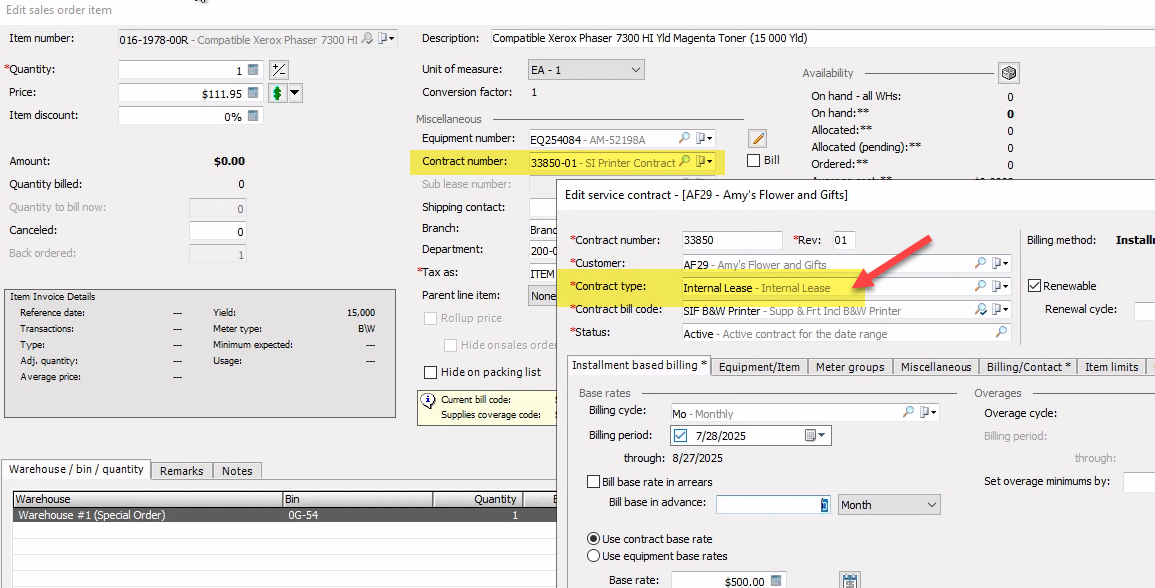The height and width of the screenshot is (588, 1155).
Task: Open the Price field calculator icon
Action: [253, 93]
